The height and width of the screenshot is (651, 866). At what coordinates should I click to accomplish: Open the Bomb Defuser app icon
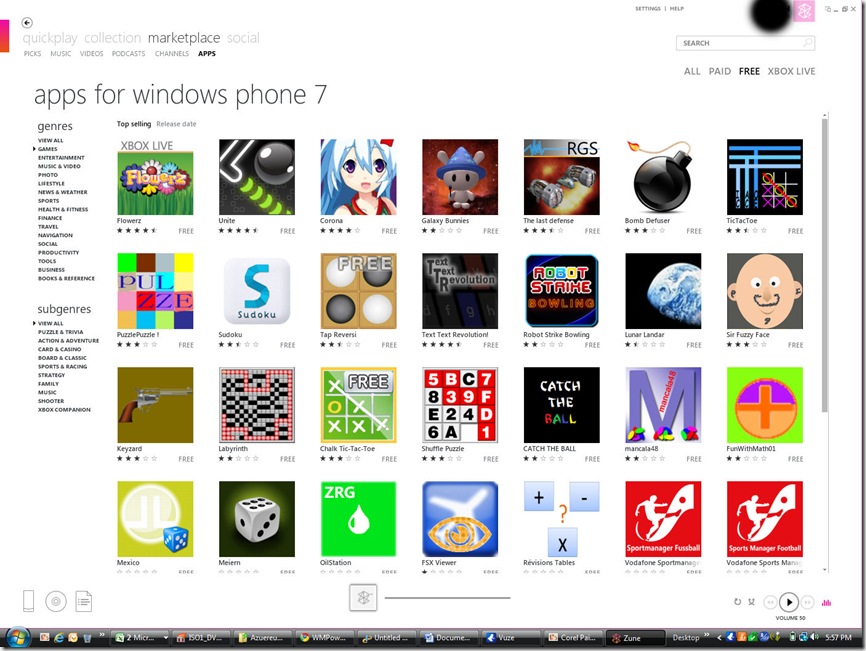(x=663, y=177)
